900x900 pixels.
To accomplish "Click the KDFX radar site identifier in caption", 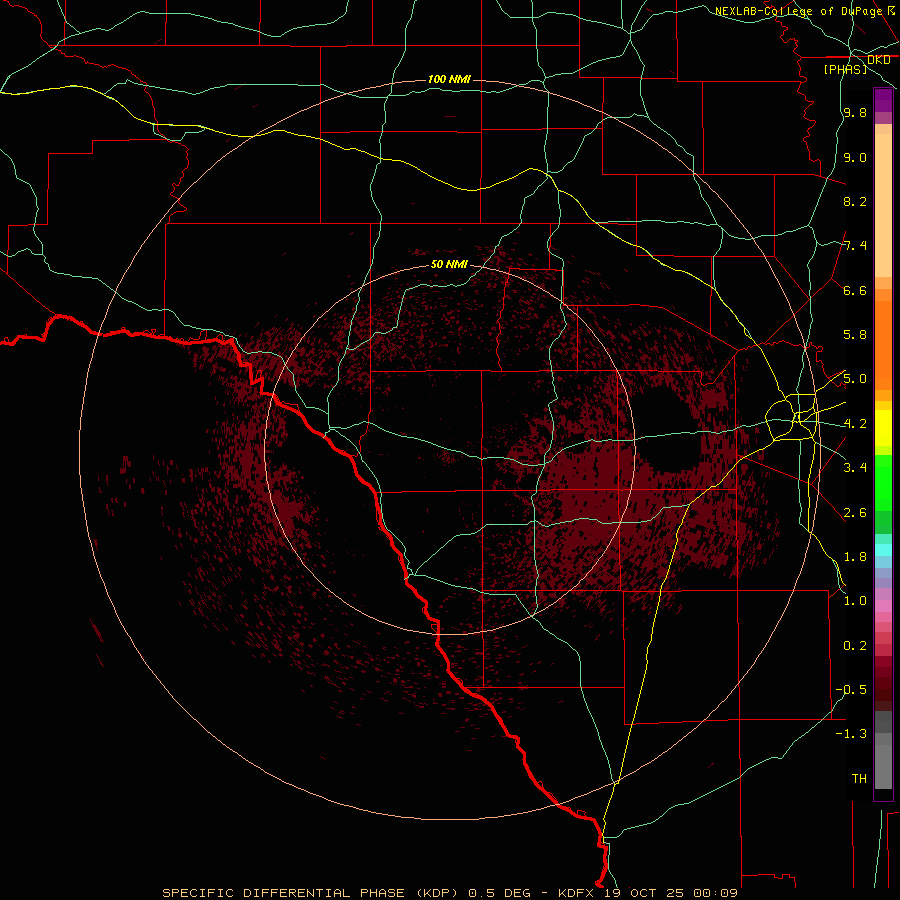I will 578,893.
